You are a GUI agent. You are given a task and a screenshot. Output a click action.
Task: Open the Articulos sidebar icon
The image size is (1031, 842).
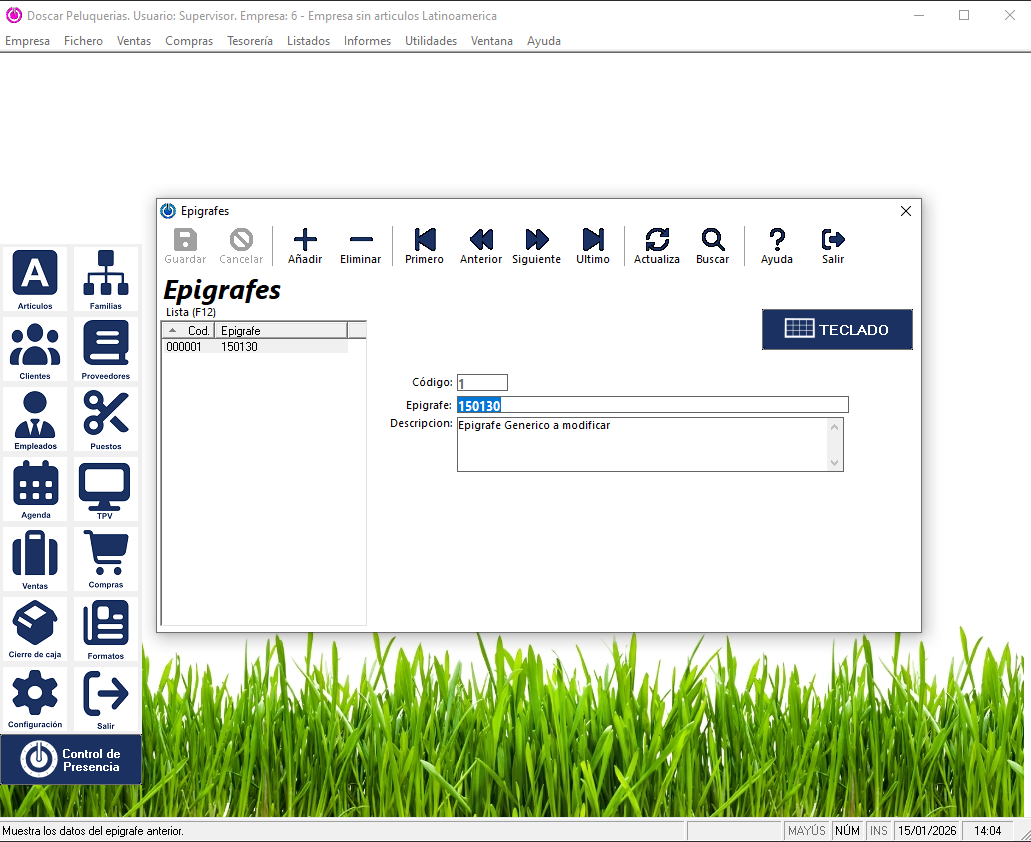coord(35,279)
